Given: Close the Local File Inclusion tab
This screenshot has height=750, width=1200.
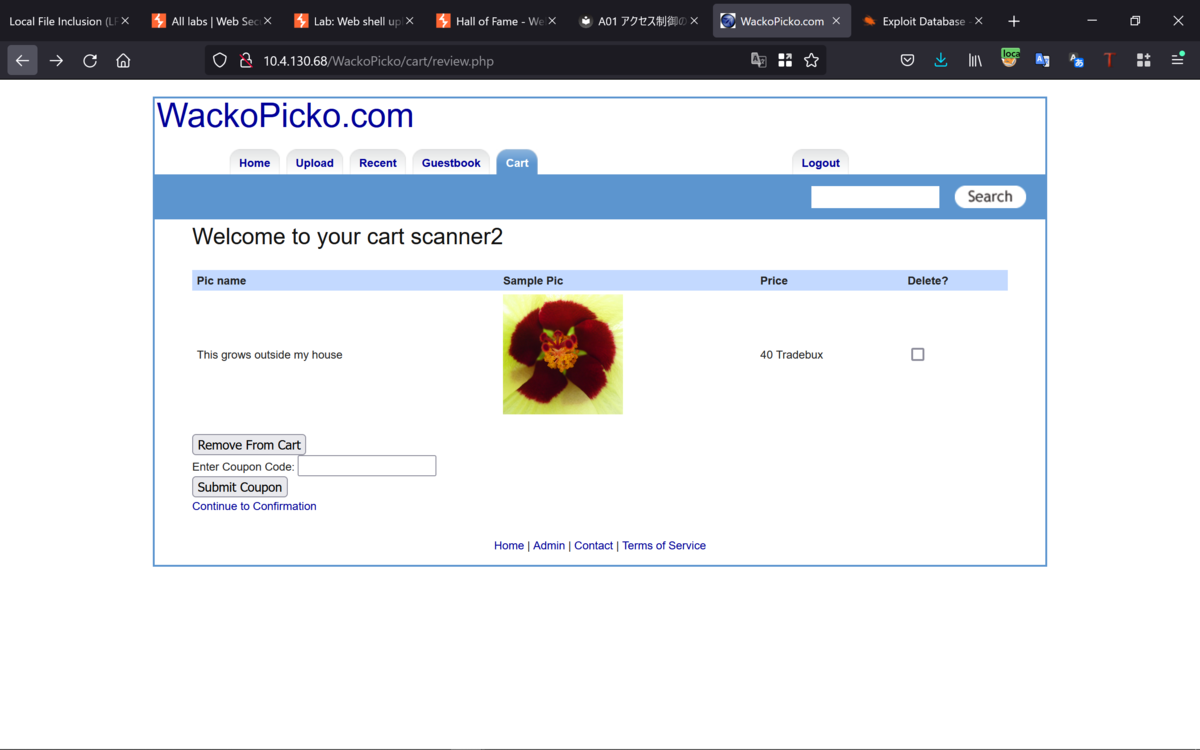Looking at the screenshot, I should [125, 21].
